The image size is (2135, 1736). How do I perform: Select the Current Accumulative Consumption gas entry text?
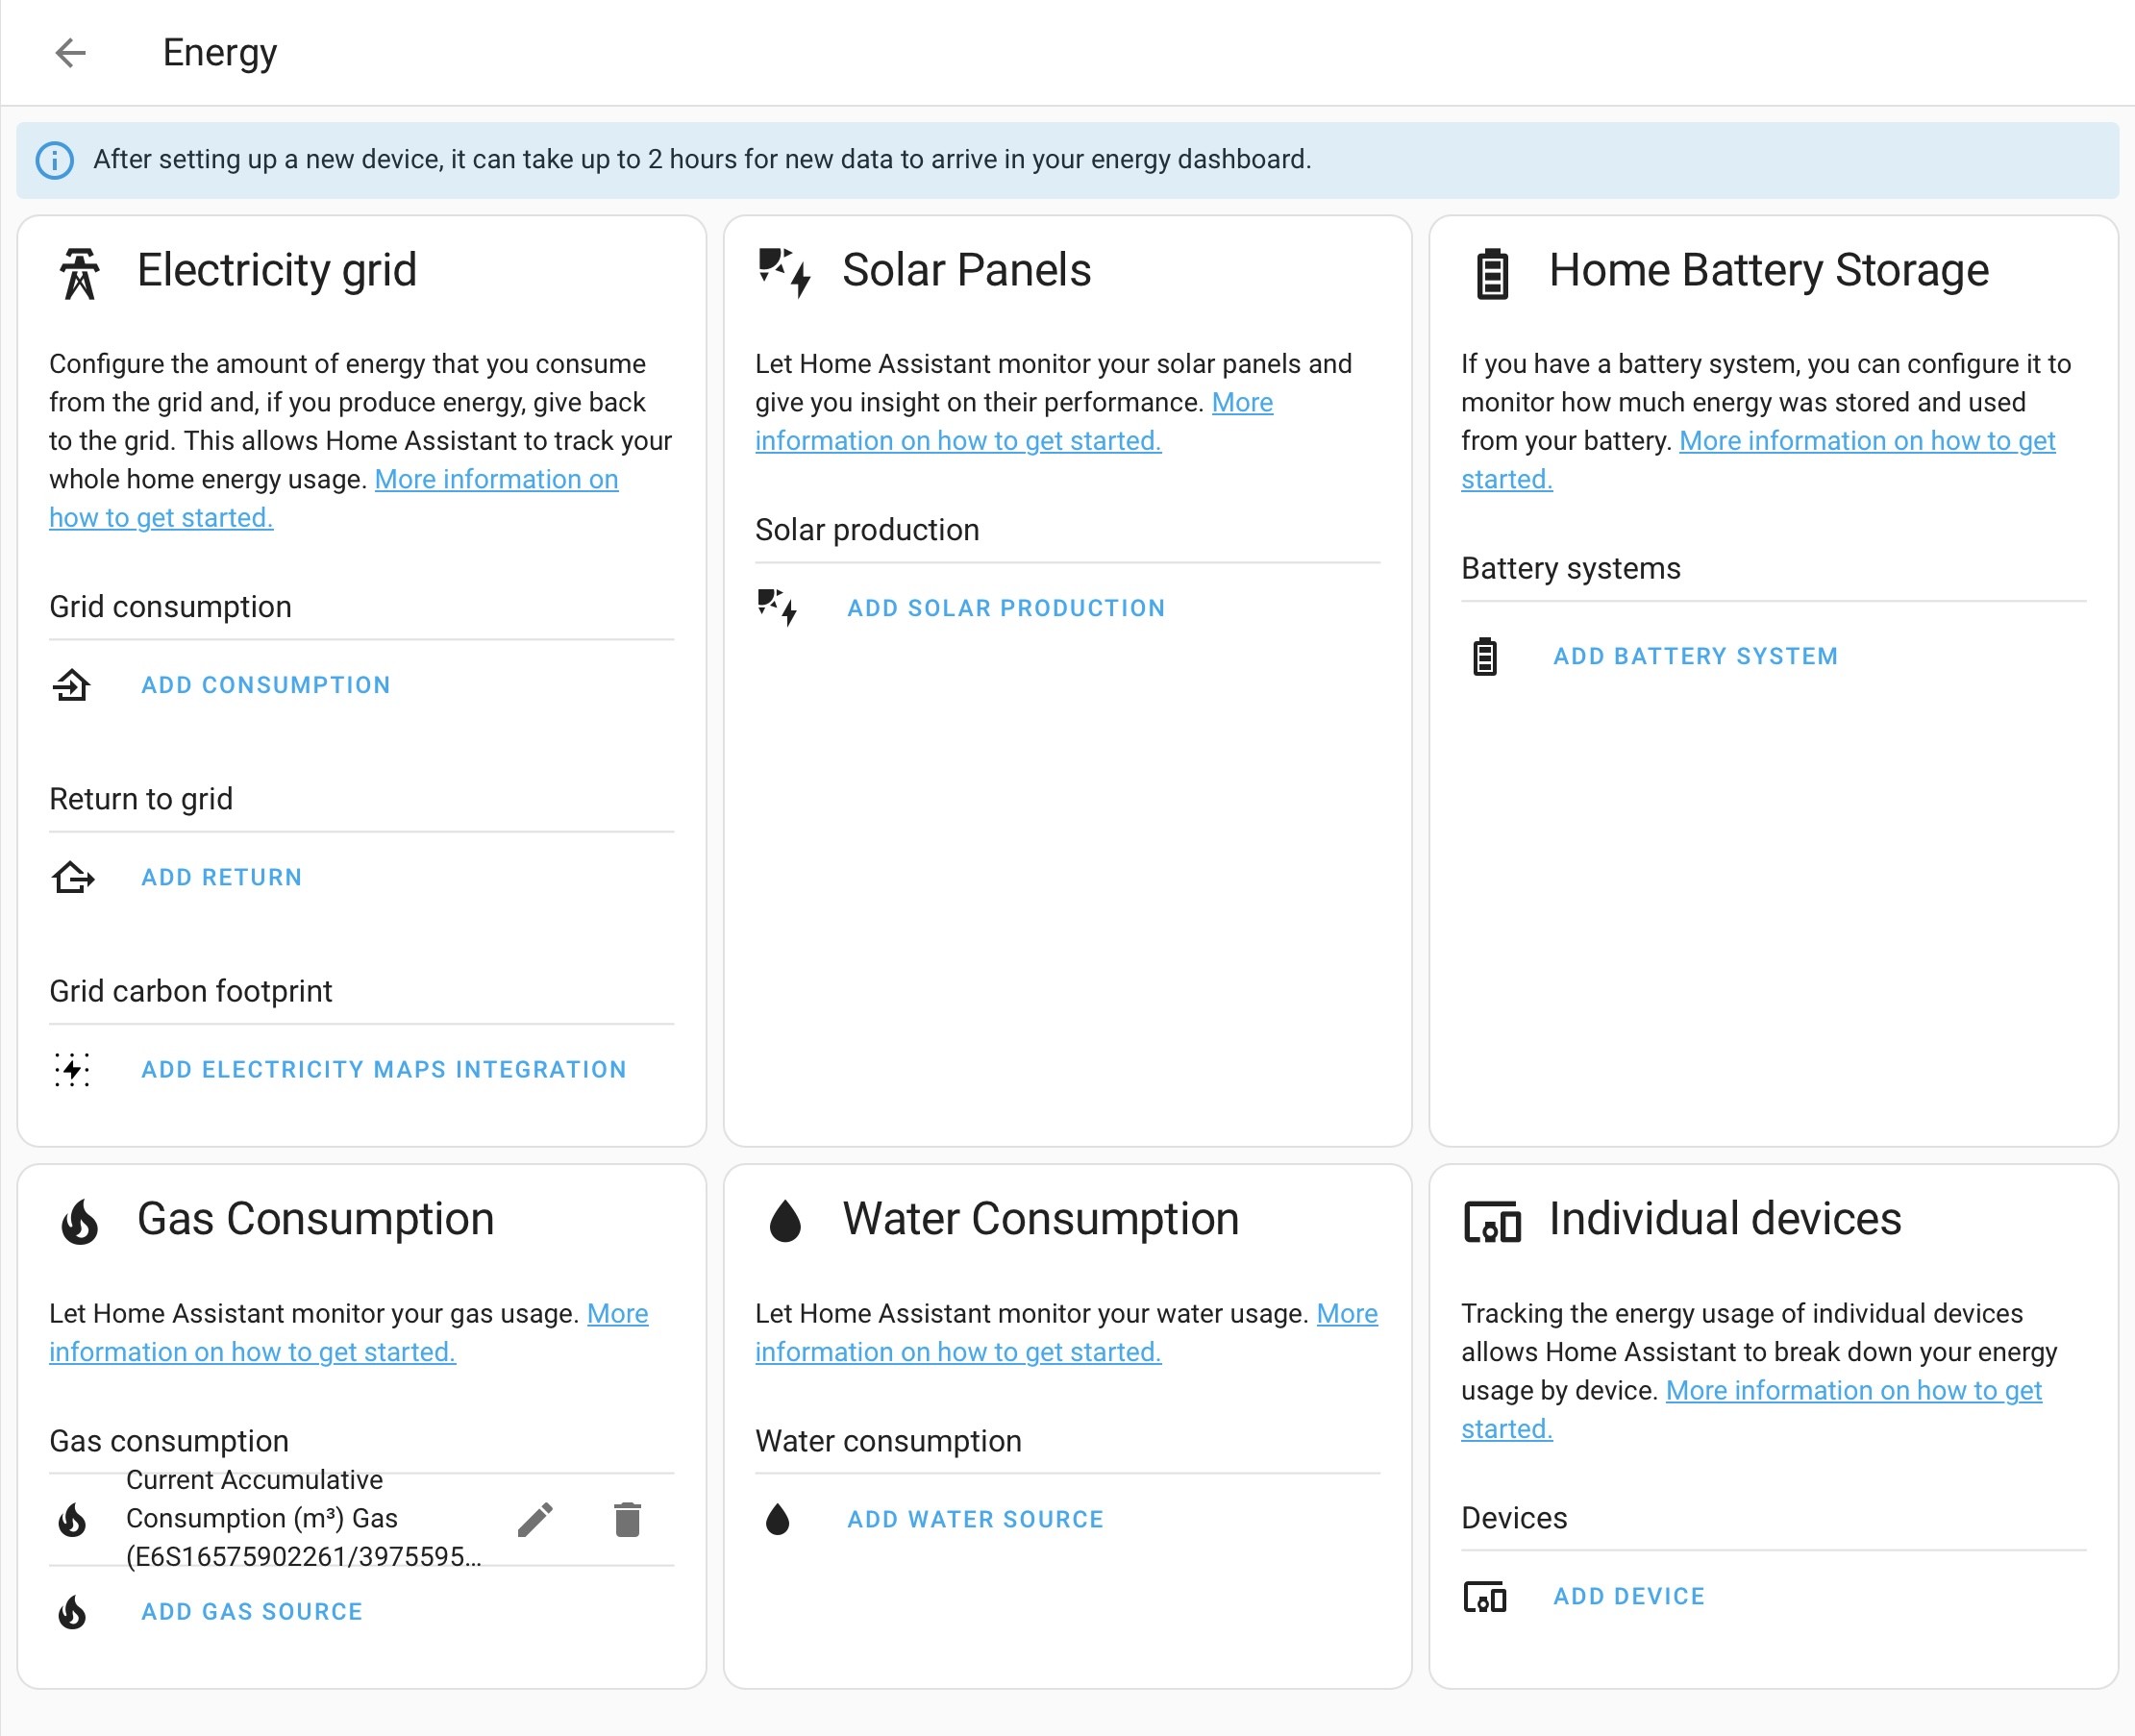304,1519
